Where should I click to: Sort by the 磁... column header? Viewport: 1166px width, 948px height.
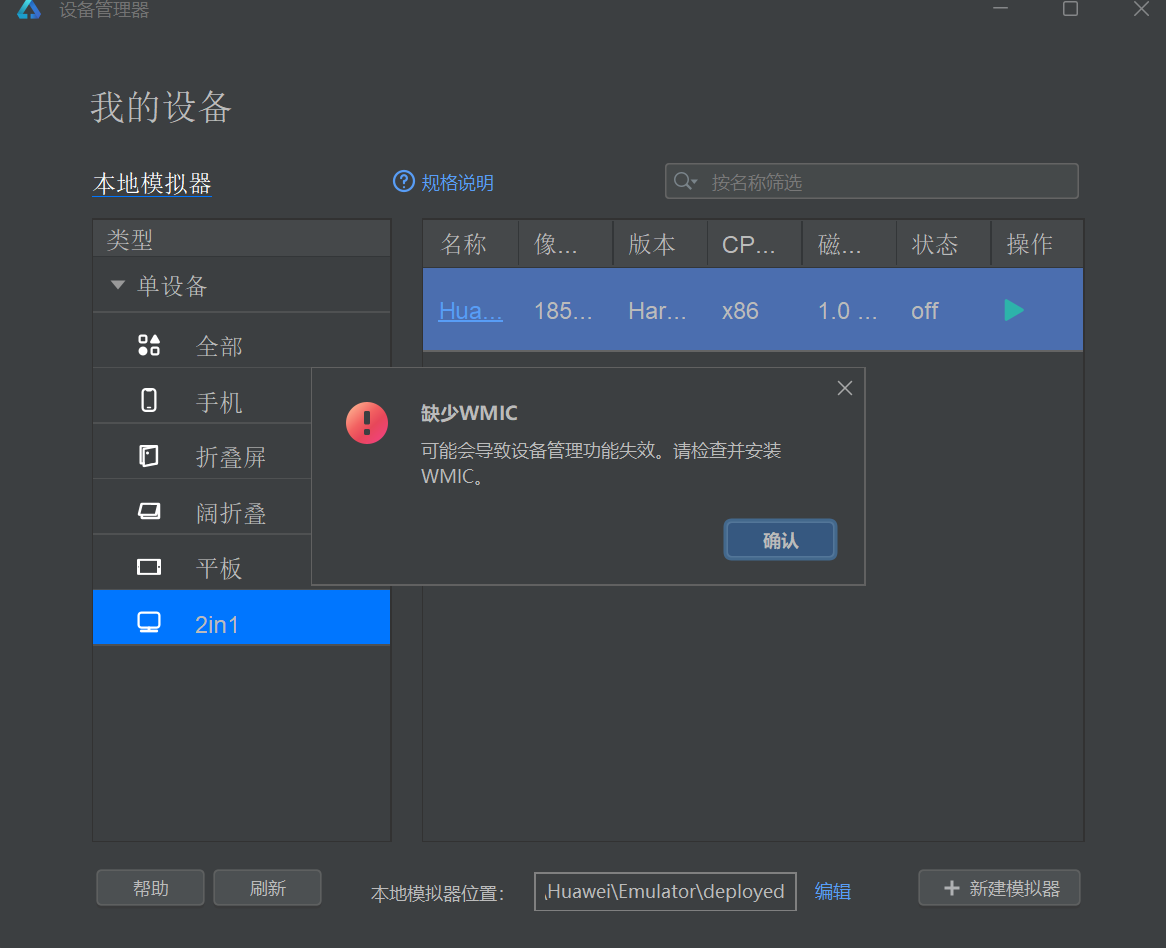click(x=849, y=244)
